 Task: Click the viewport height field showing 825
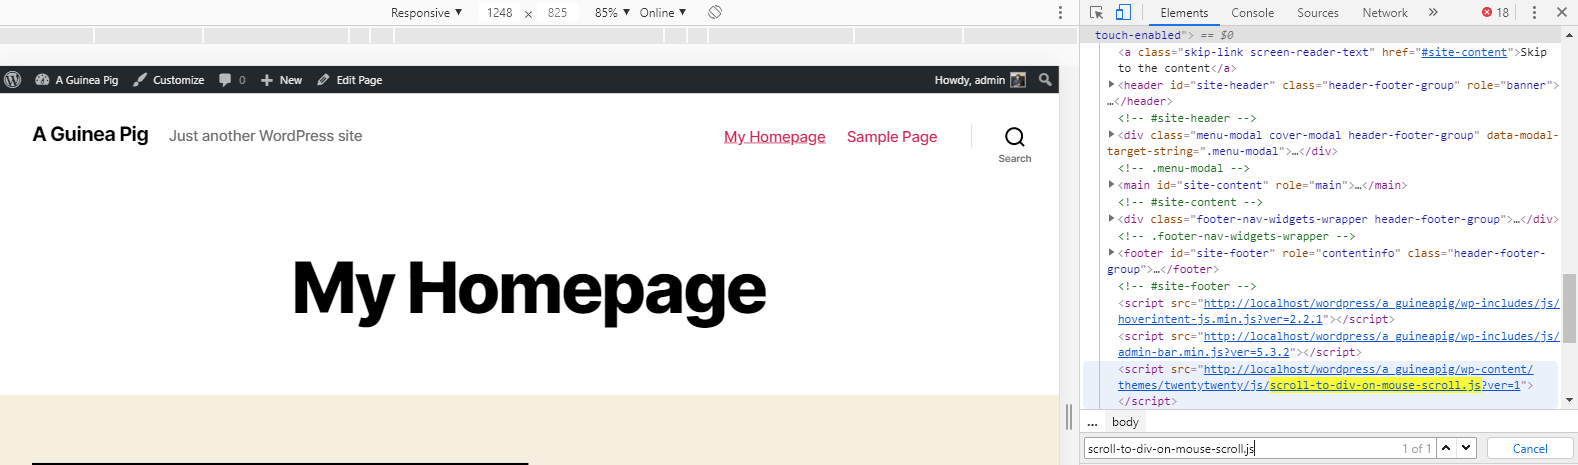[x=557, y=13]
